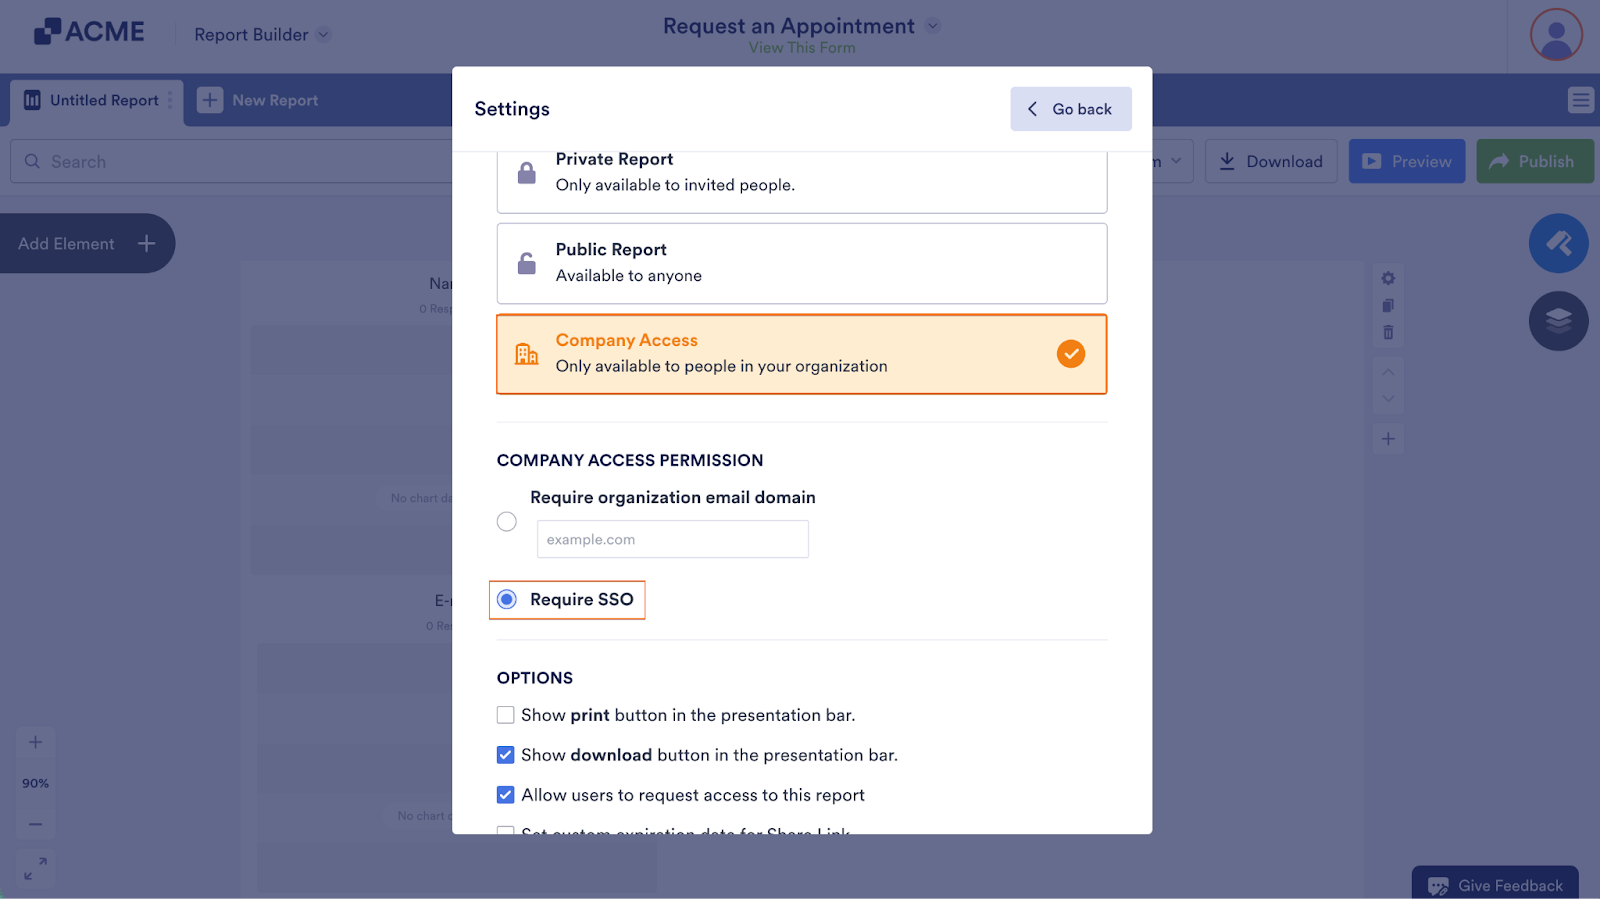The image size is (1600, 899).
Task: Open the layers stack icon
Action: click(x=1558, y=321)
